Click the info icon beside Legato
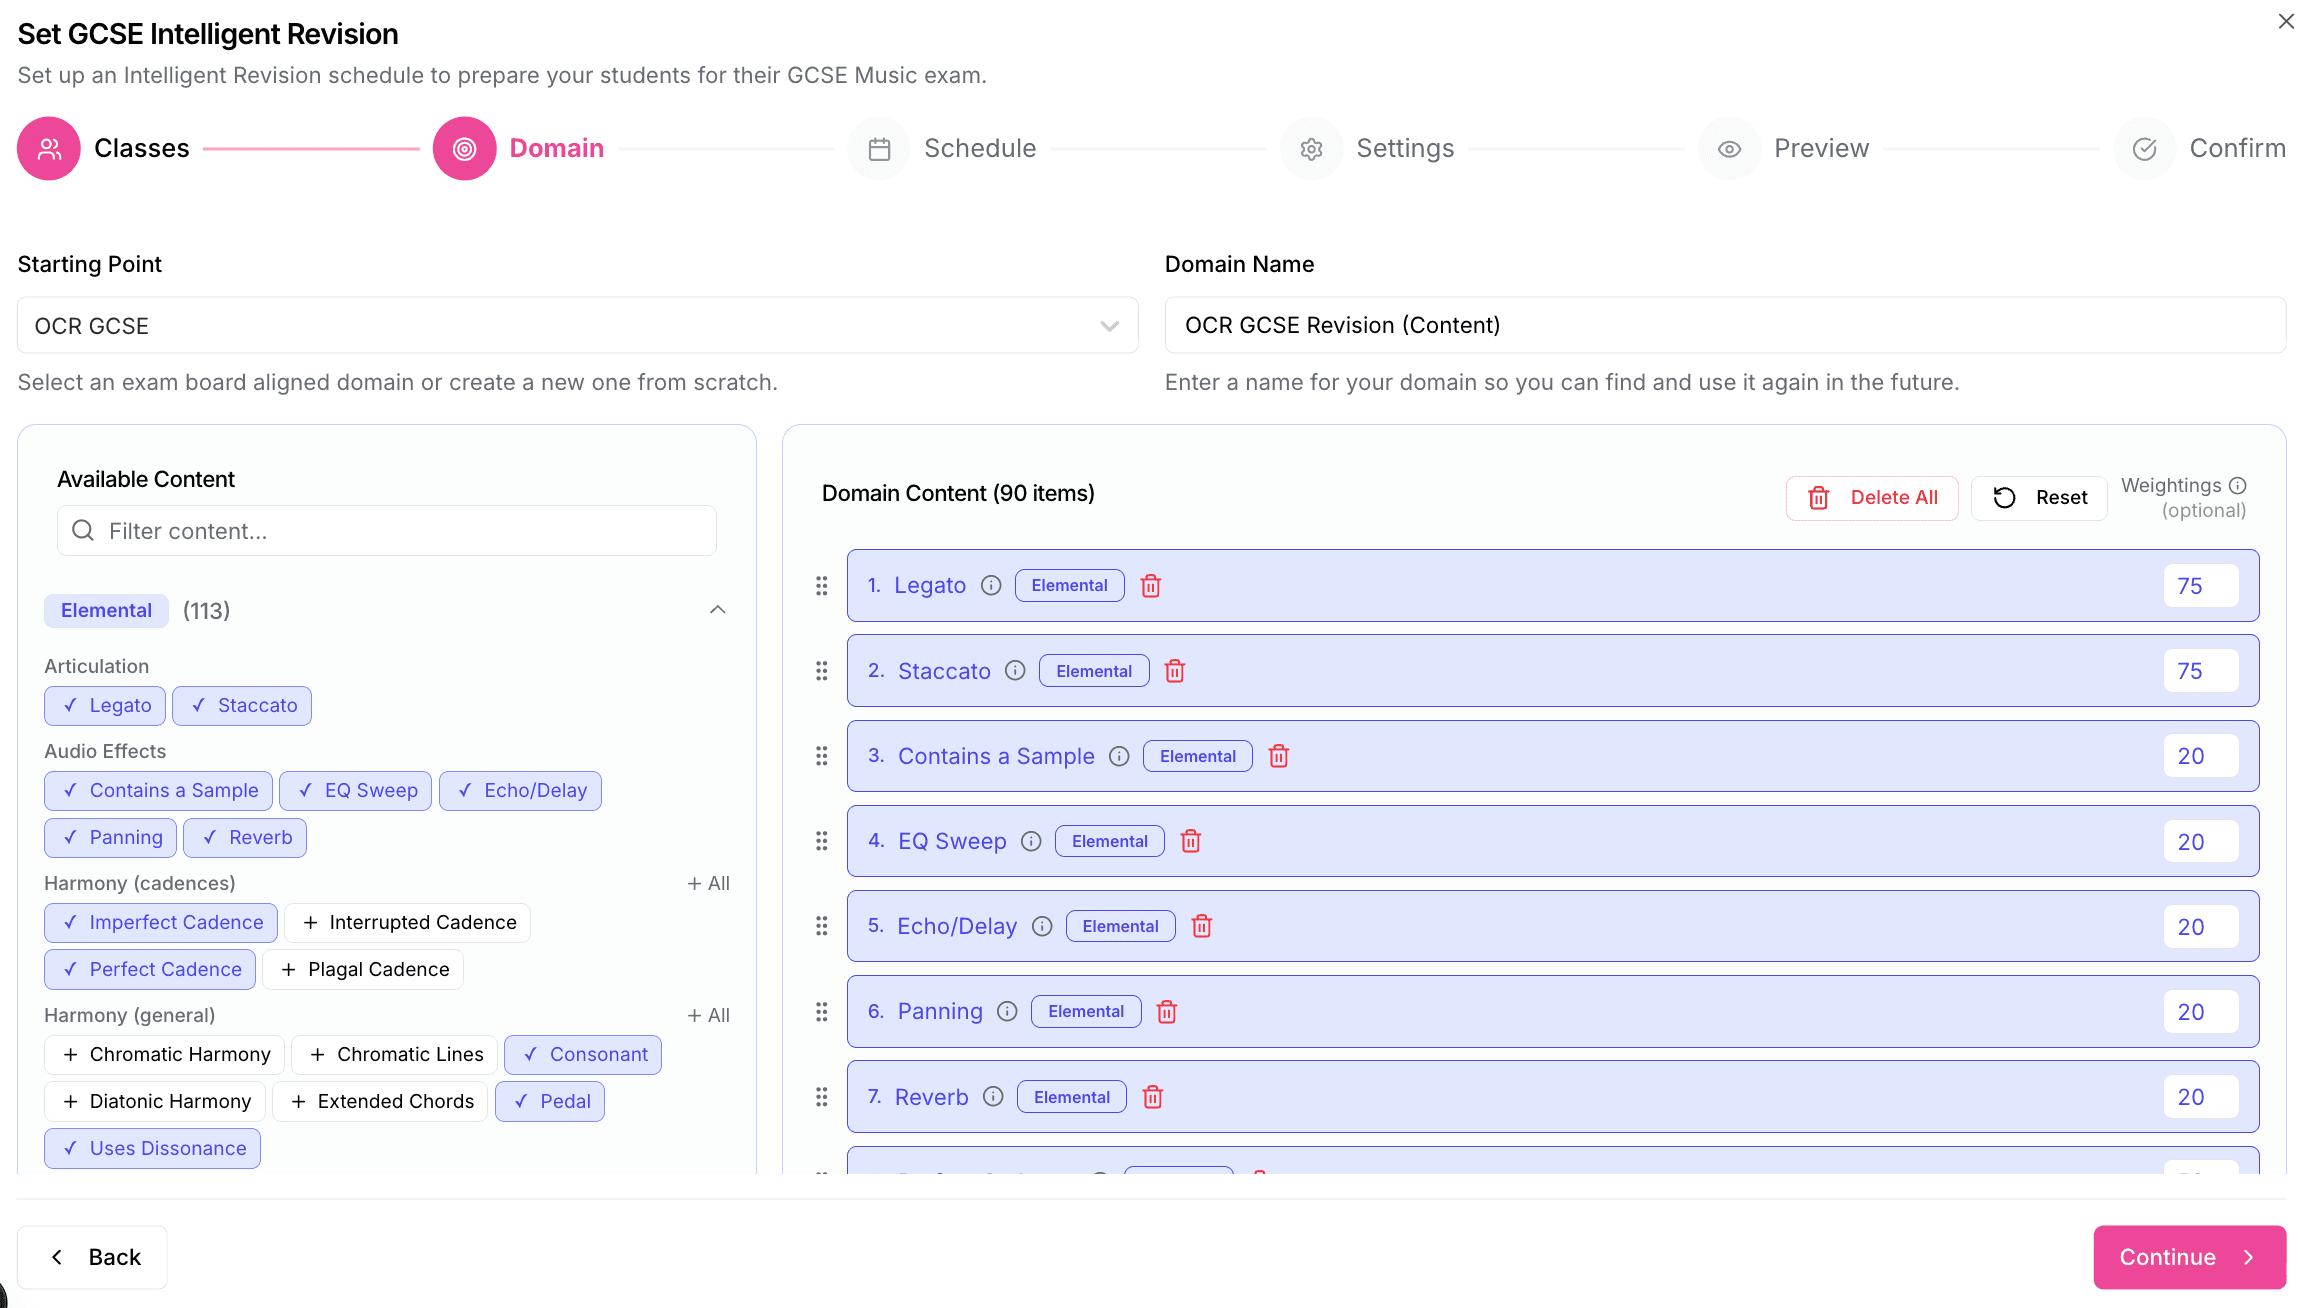 [x=991, y=585]
